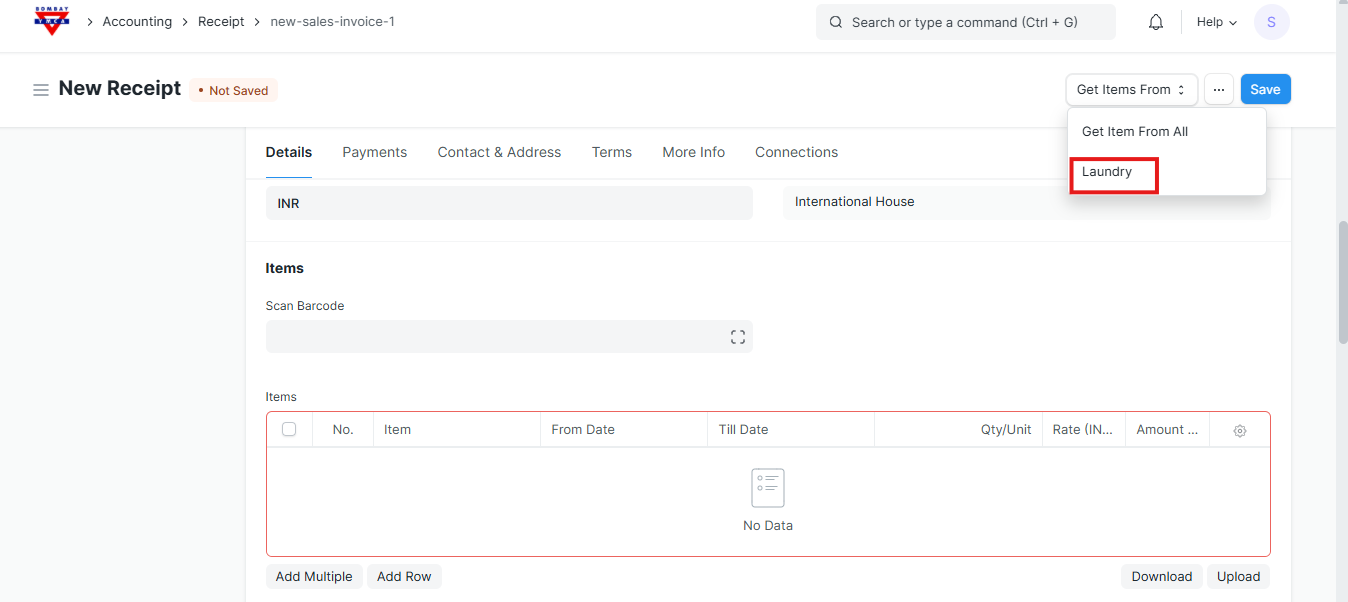Screen dimensions: 1348x602
Task: Click the search magnifier icon
Action: click(x=836, y=22)
